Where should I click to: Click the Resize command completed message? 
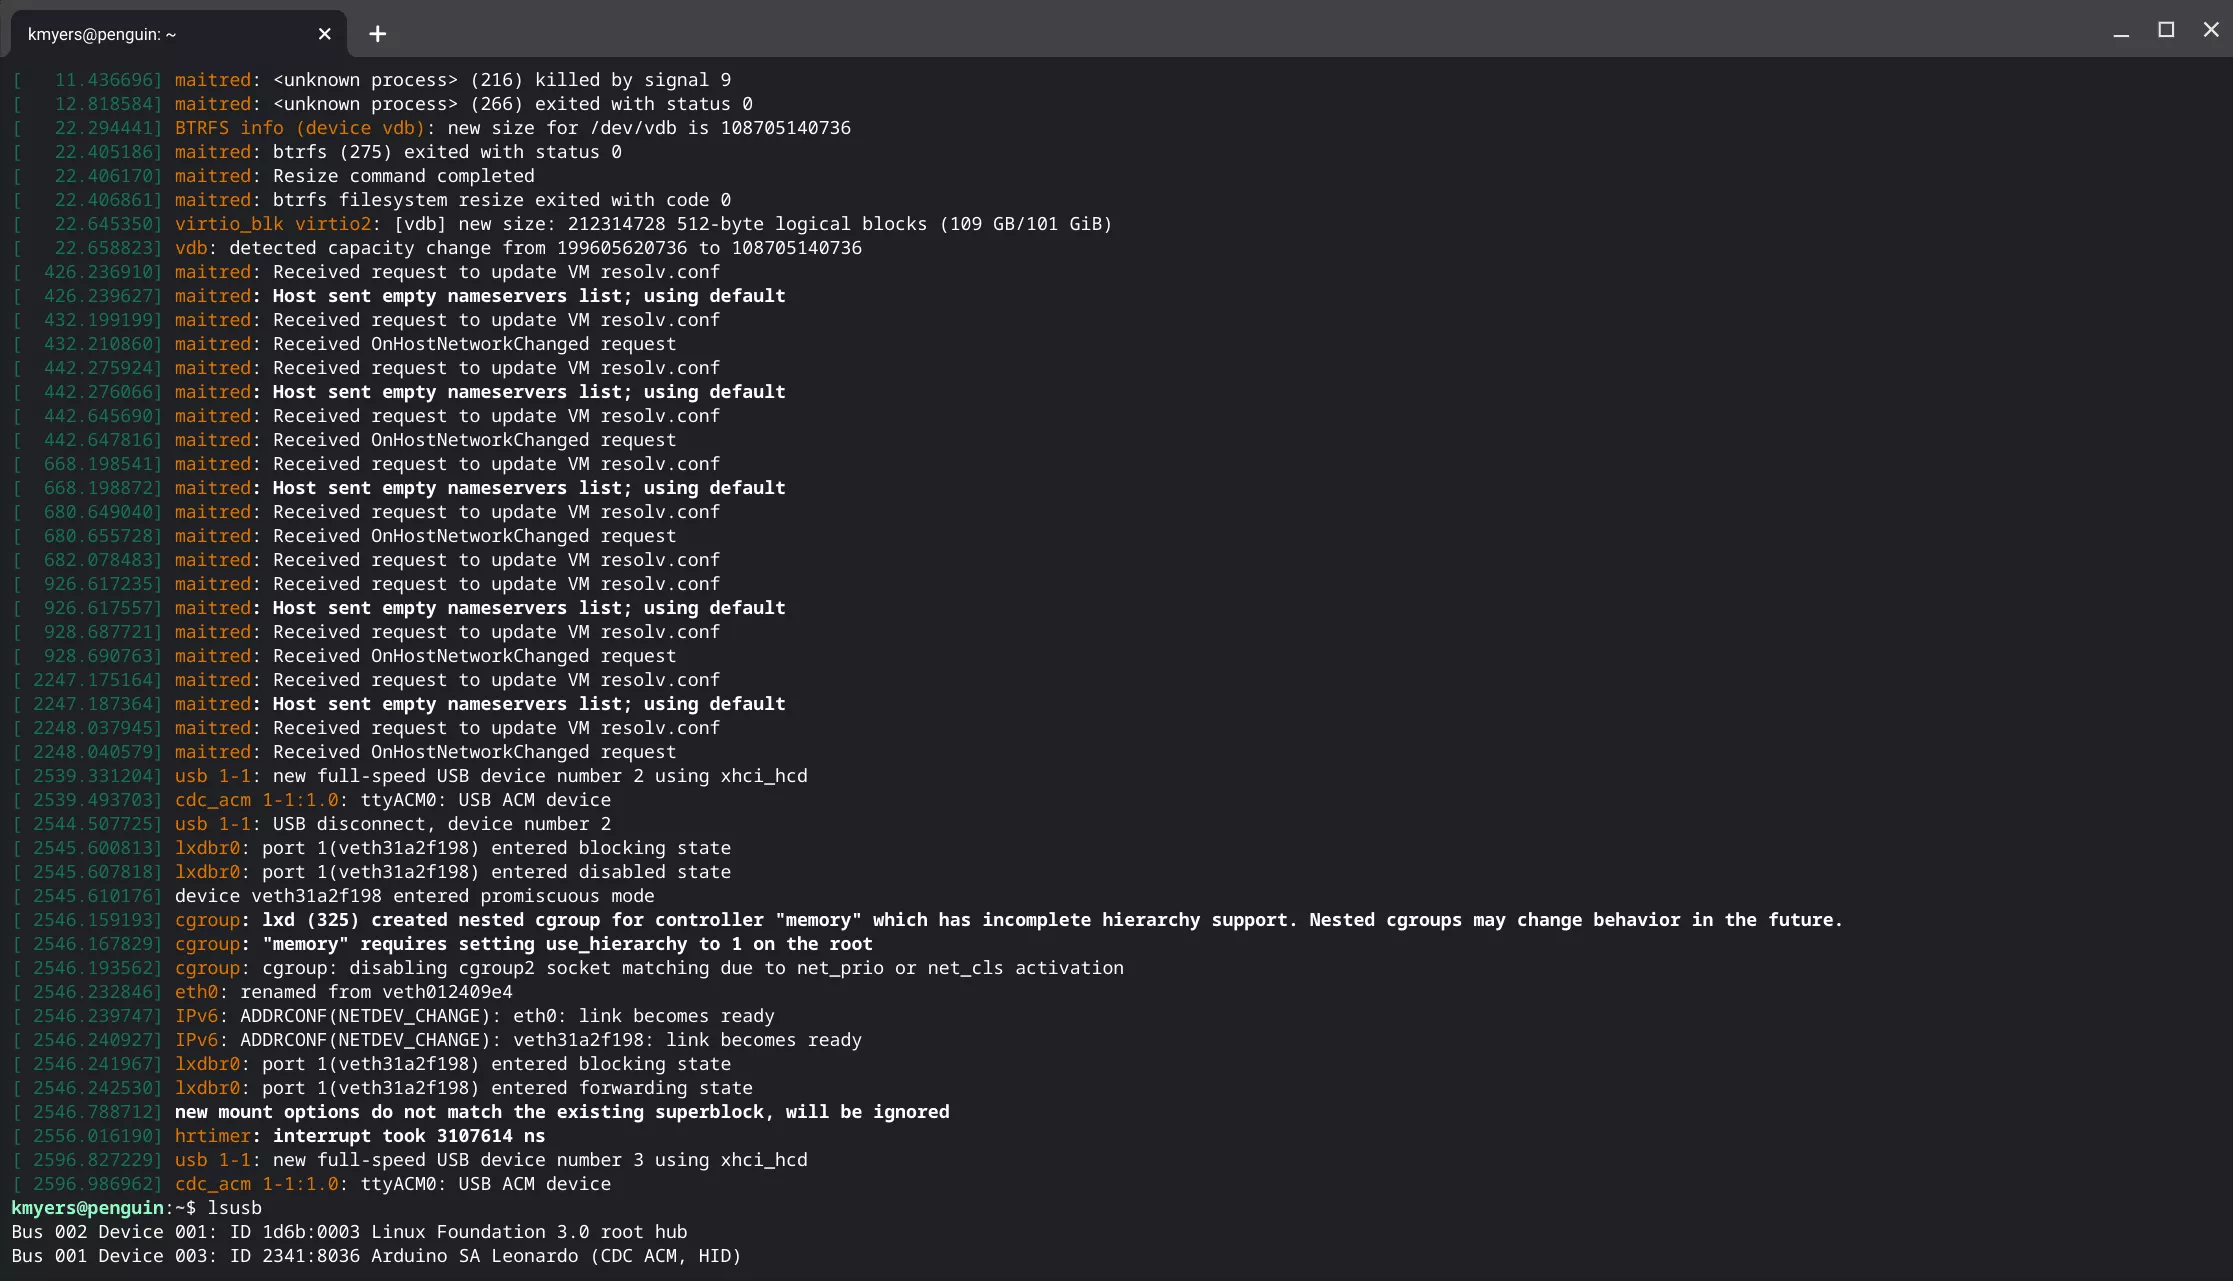pos(403,176)
